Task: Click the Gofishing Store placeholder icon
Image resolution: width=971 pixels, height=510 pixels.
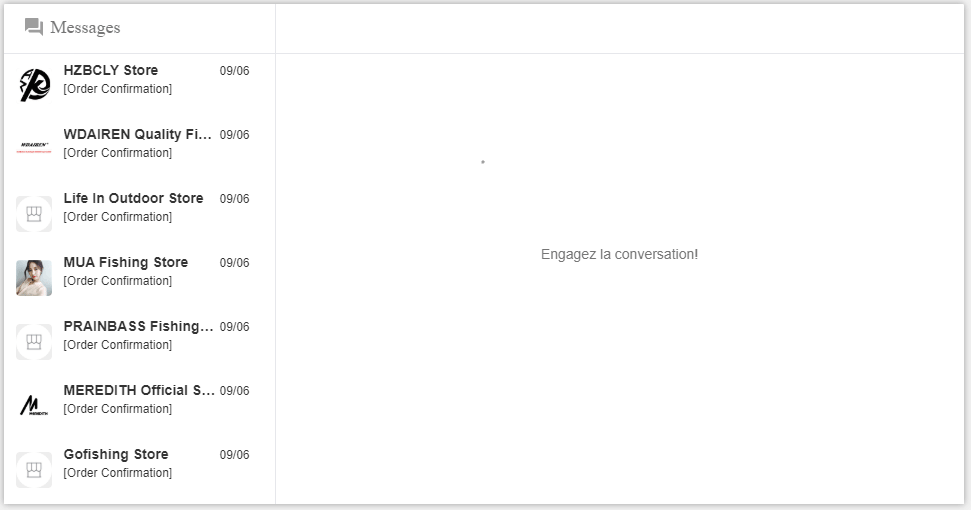Action: (x=34, y=469)
